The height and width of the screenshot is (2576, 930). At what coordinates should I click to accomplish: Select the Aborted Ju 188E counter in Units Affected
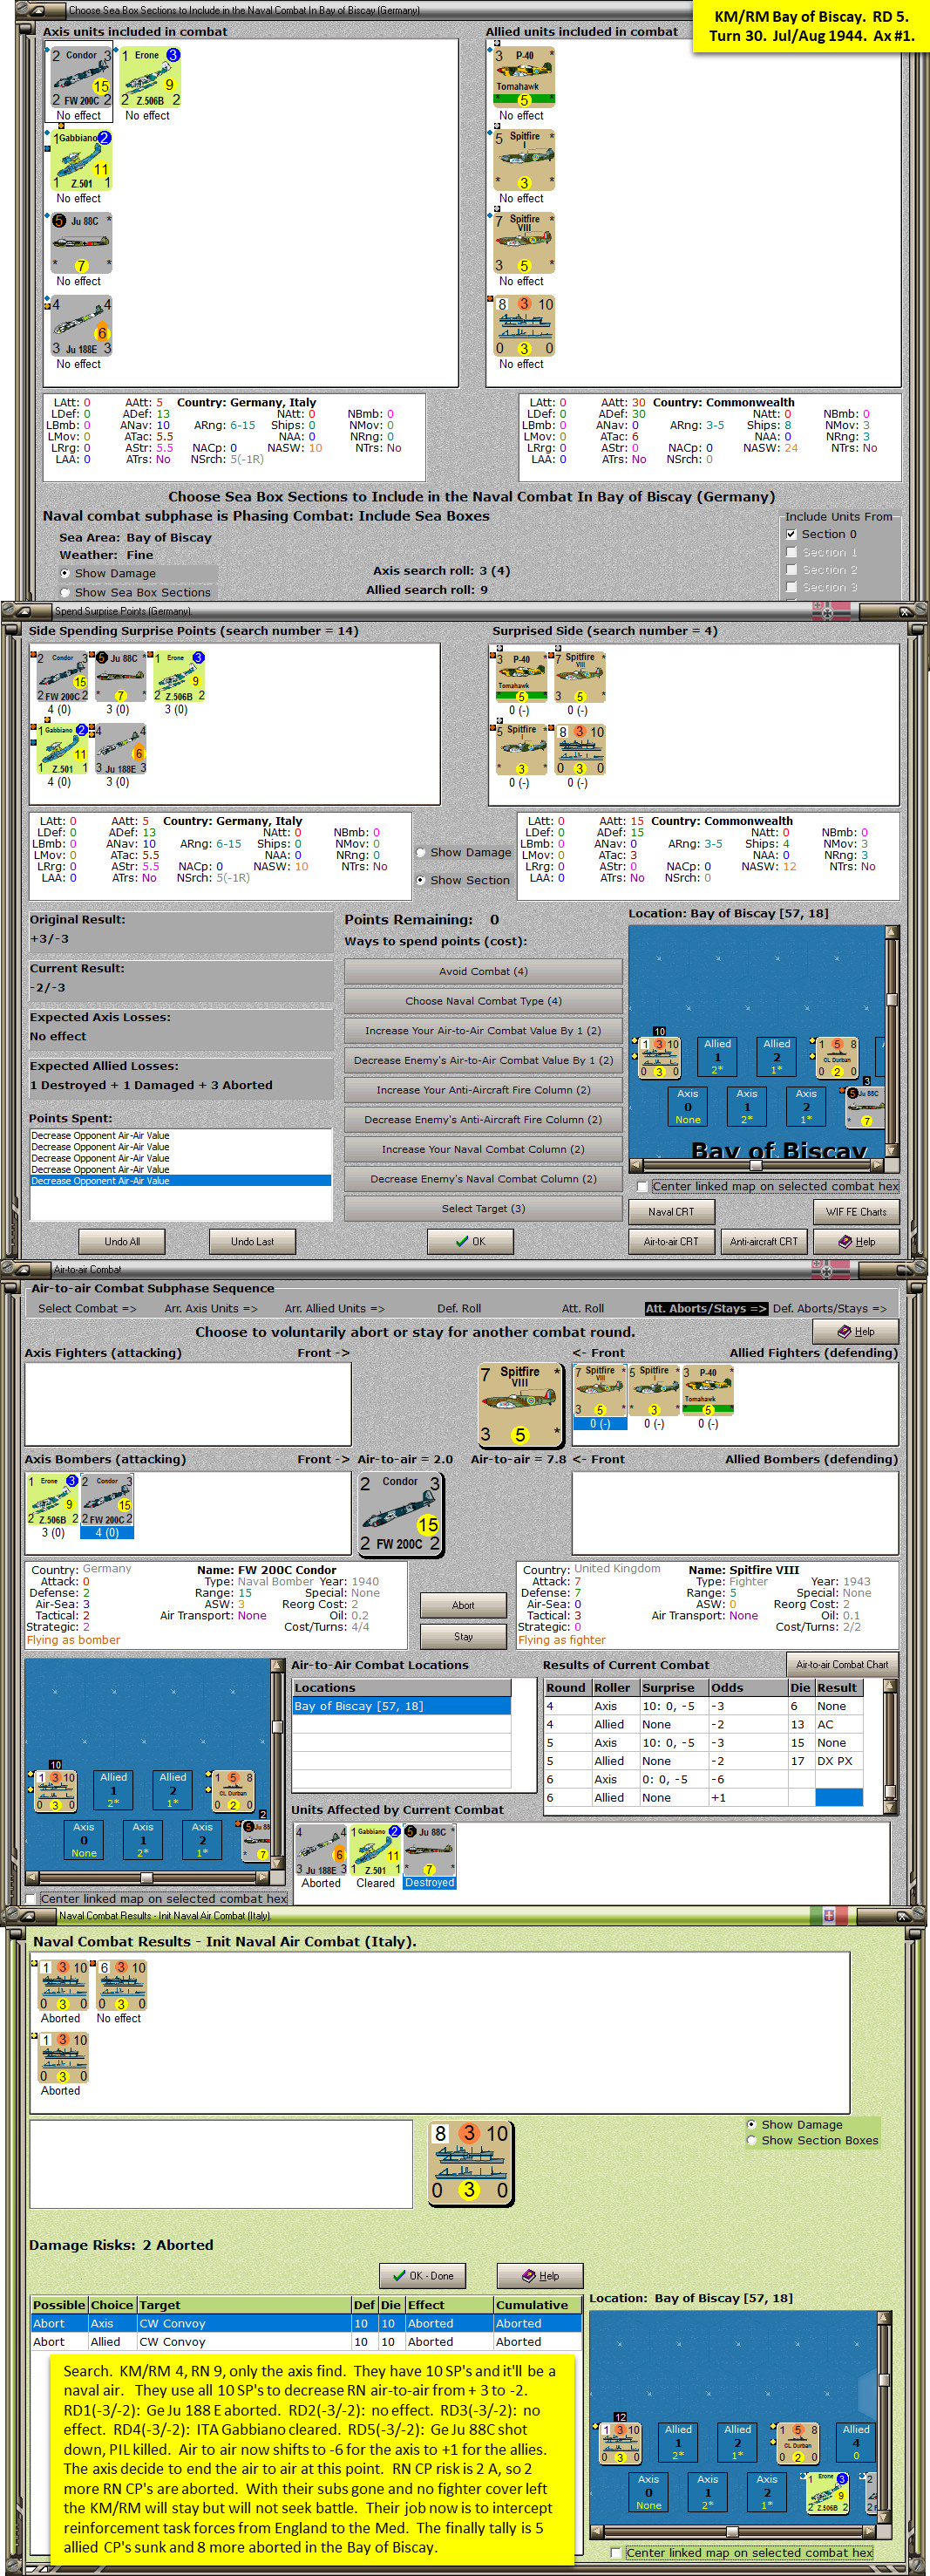tap(320, 1850)
